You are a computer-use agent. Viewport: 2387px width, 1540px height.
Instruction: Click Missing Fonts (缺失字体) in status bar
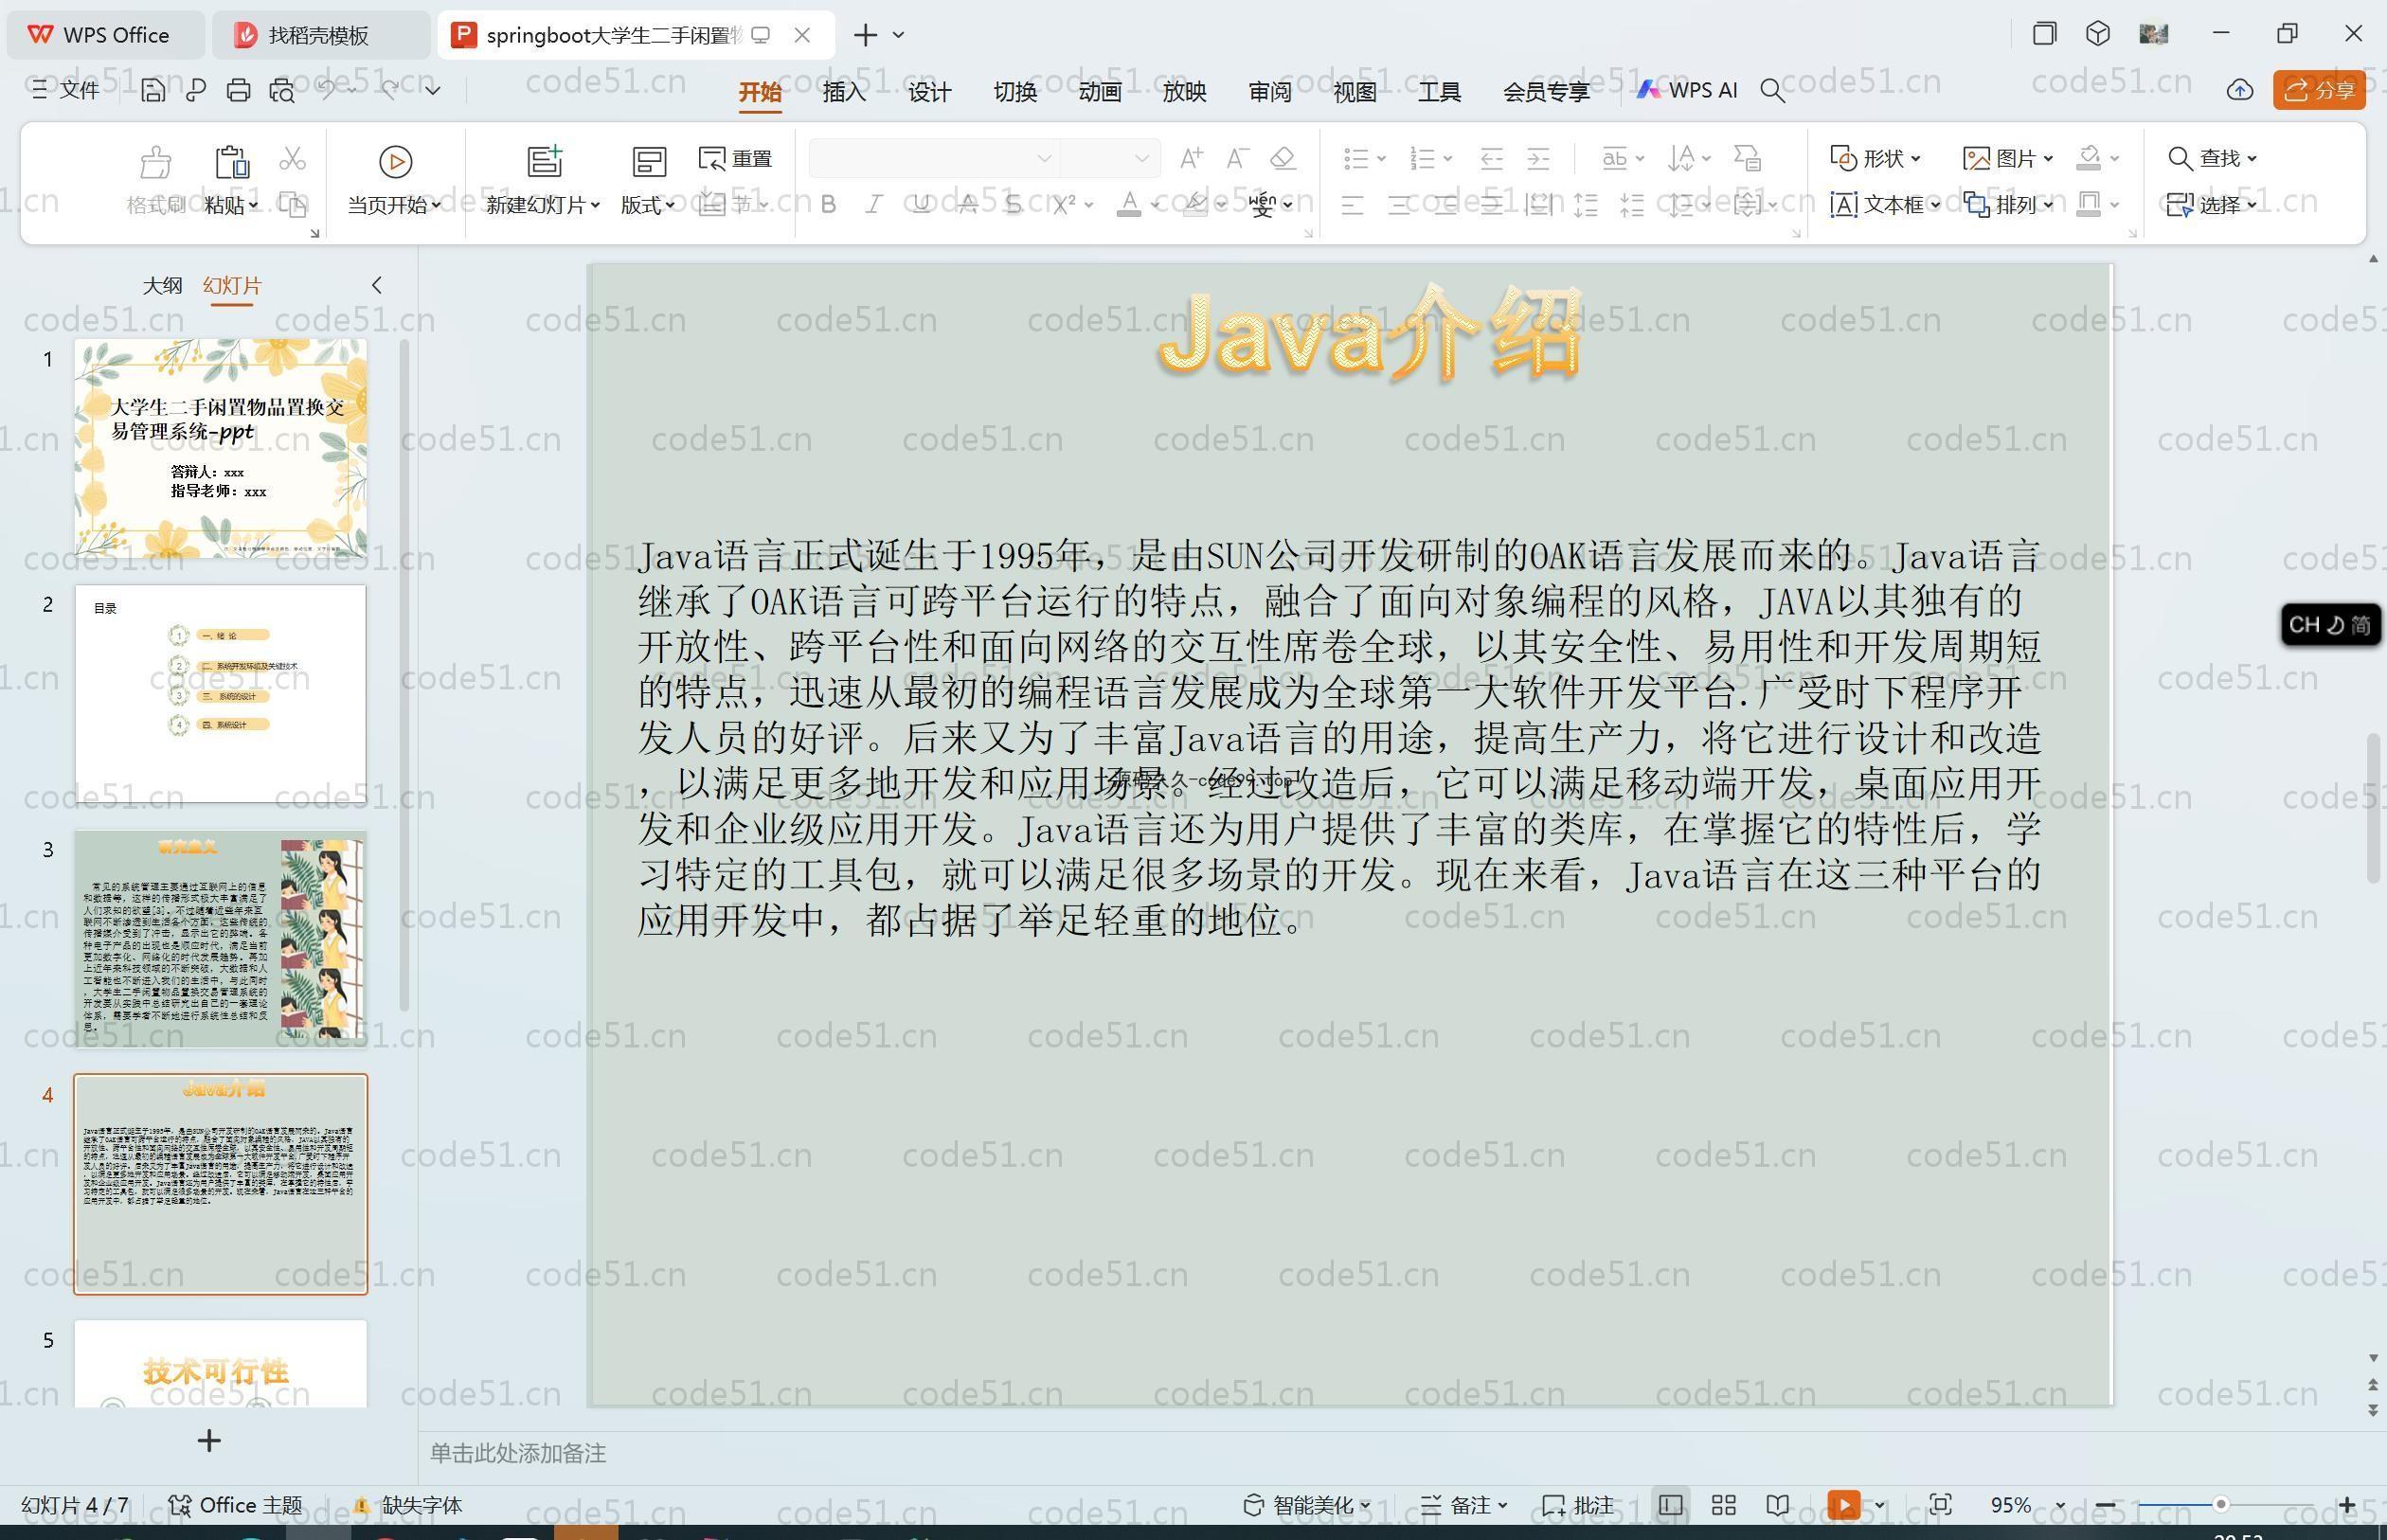pos(408,1505)
